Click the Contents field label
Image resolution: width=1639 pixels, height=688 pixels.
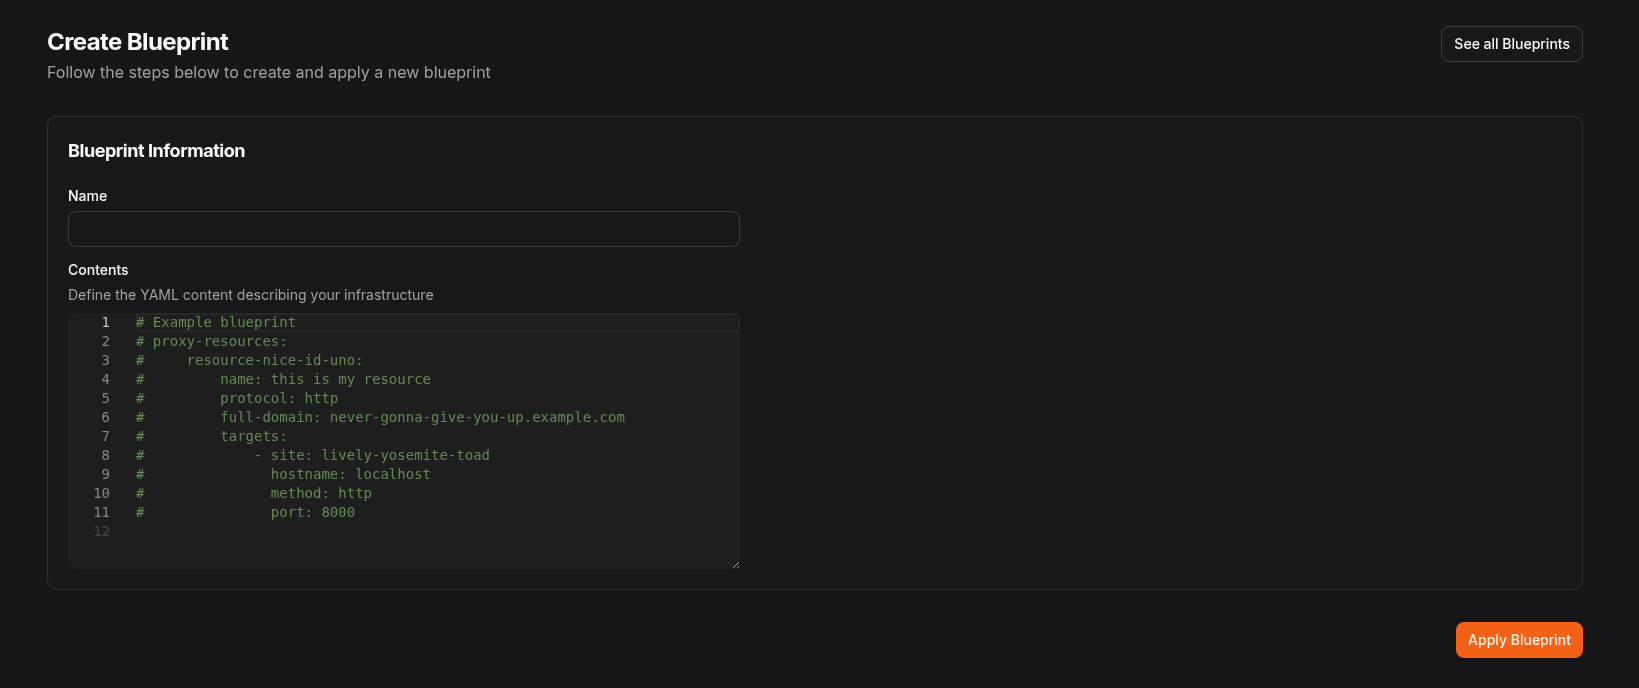tap(98, 270)
